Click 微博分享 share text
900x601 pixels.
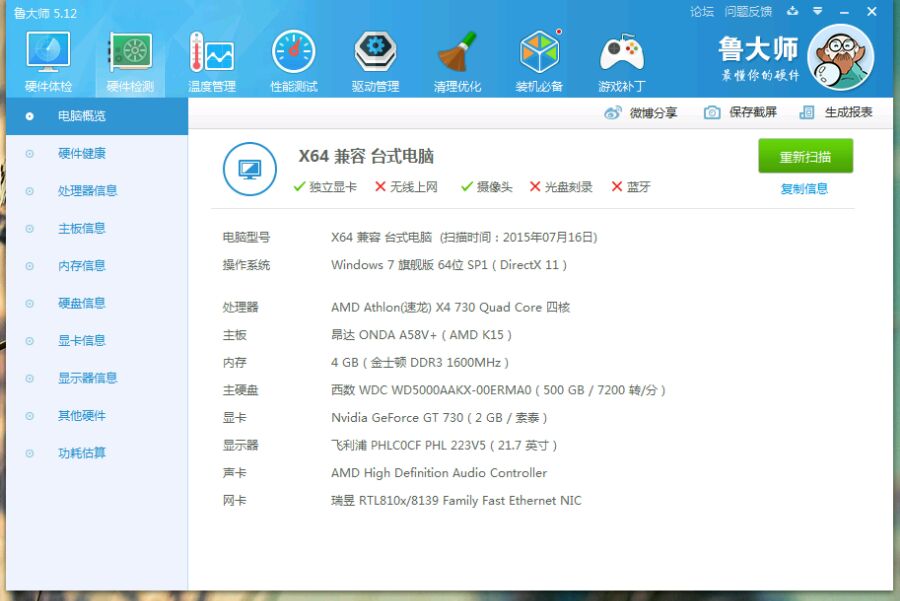tap(653, 113)
